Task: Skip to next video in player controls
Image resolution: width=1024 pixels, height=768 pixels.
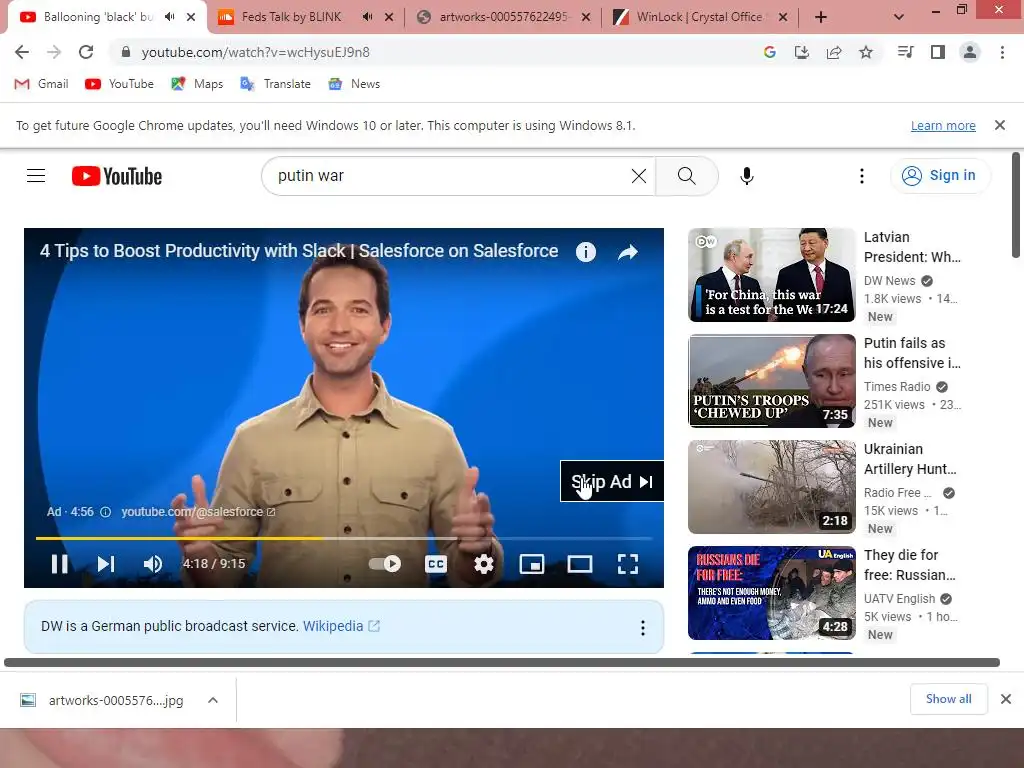Action: (106, 564)
